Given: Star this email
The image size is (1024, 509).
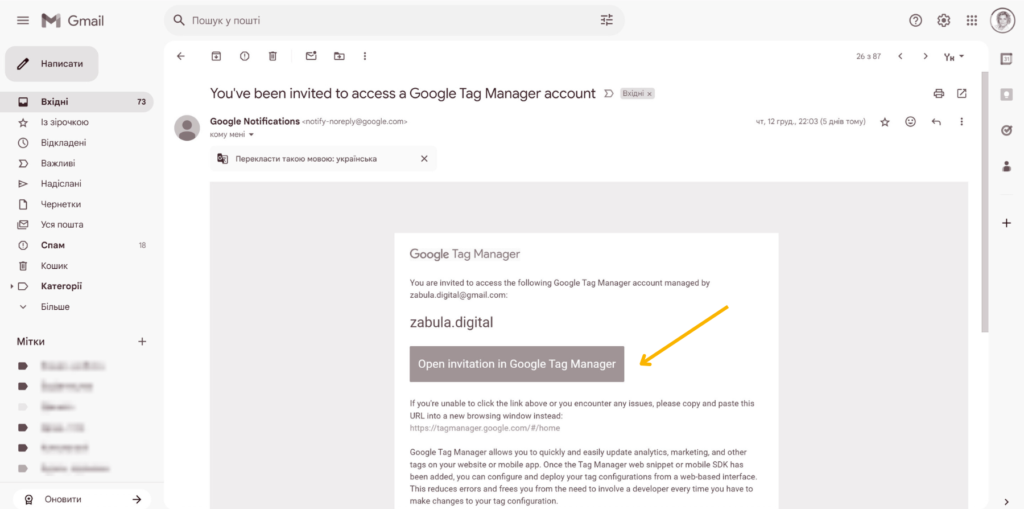Looking at the screenshot, I should point(885,122).
